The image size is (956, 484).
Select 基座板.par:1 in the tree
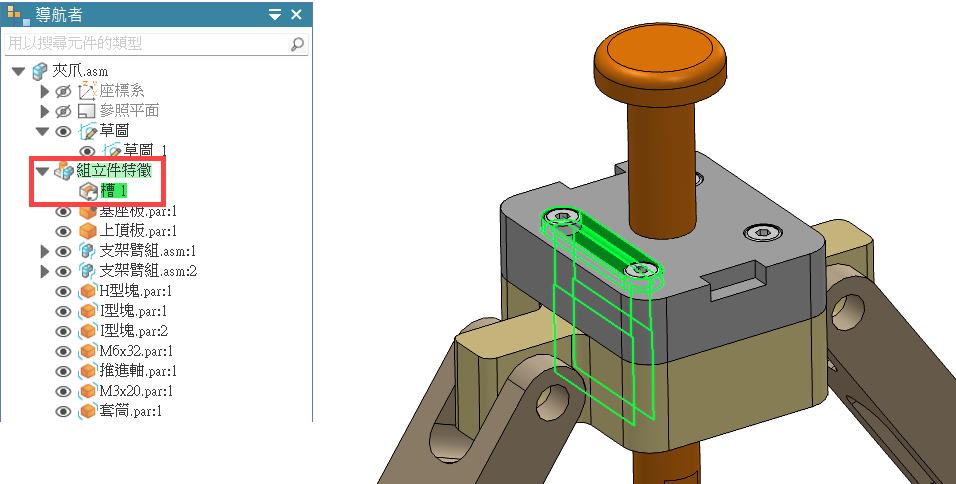tap(138, 212)
